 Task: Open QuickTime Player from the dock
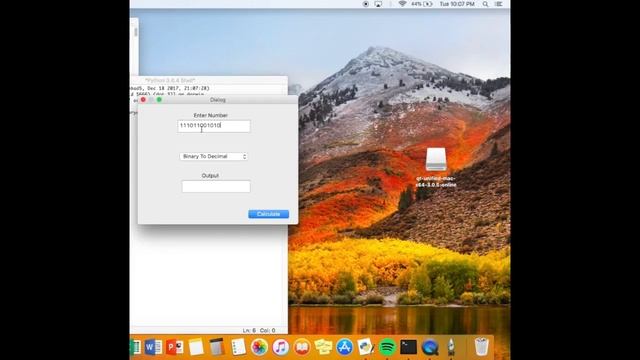(x=429, y=347)
